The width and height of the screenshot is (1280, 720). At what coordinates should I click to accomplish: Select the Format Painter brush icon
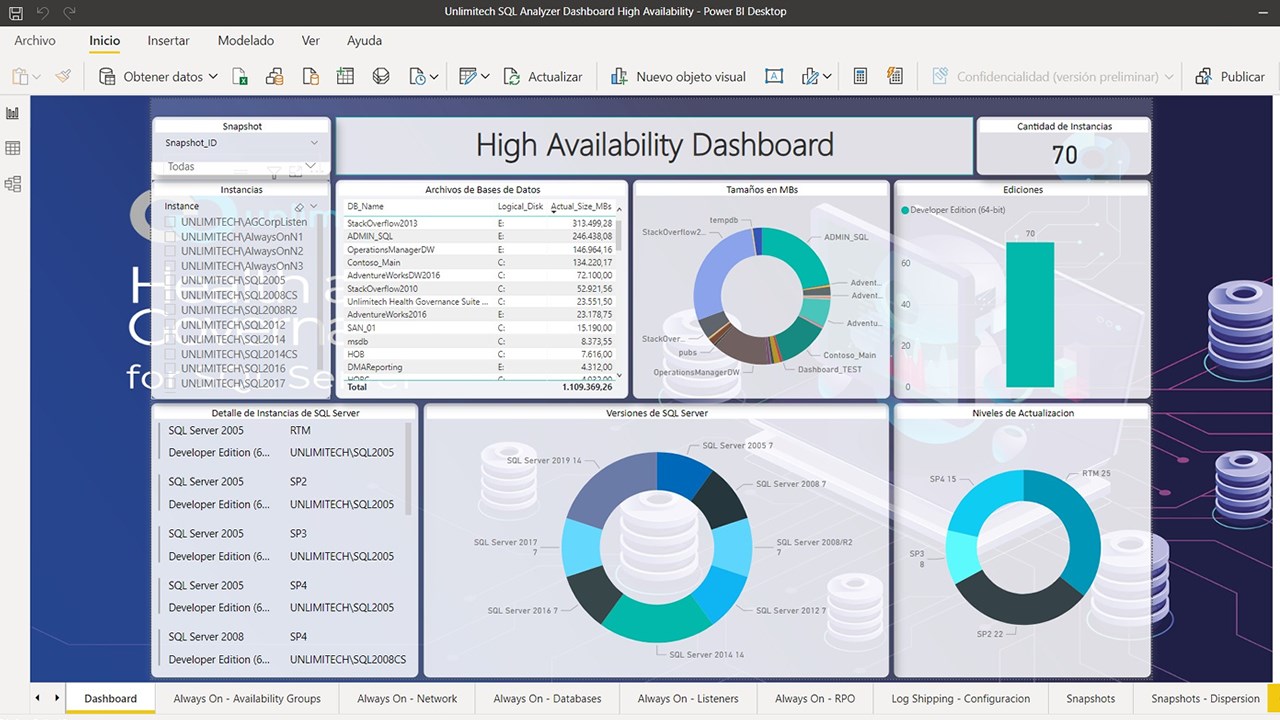coord(63,76)
